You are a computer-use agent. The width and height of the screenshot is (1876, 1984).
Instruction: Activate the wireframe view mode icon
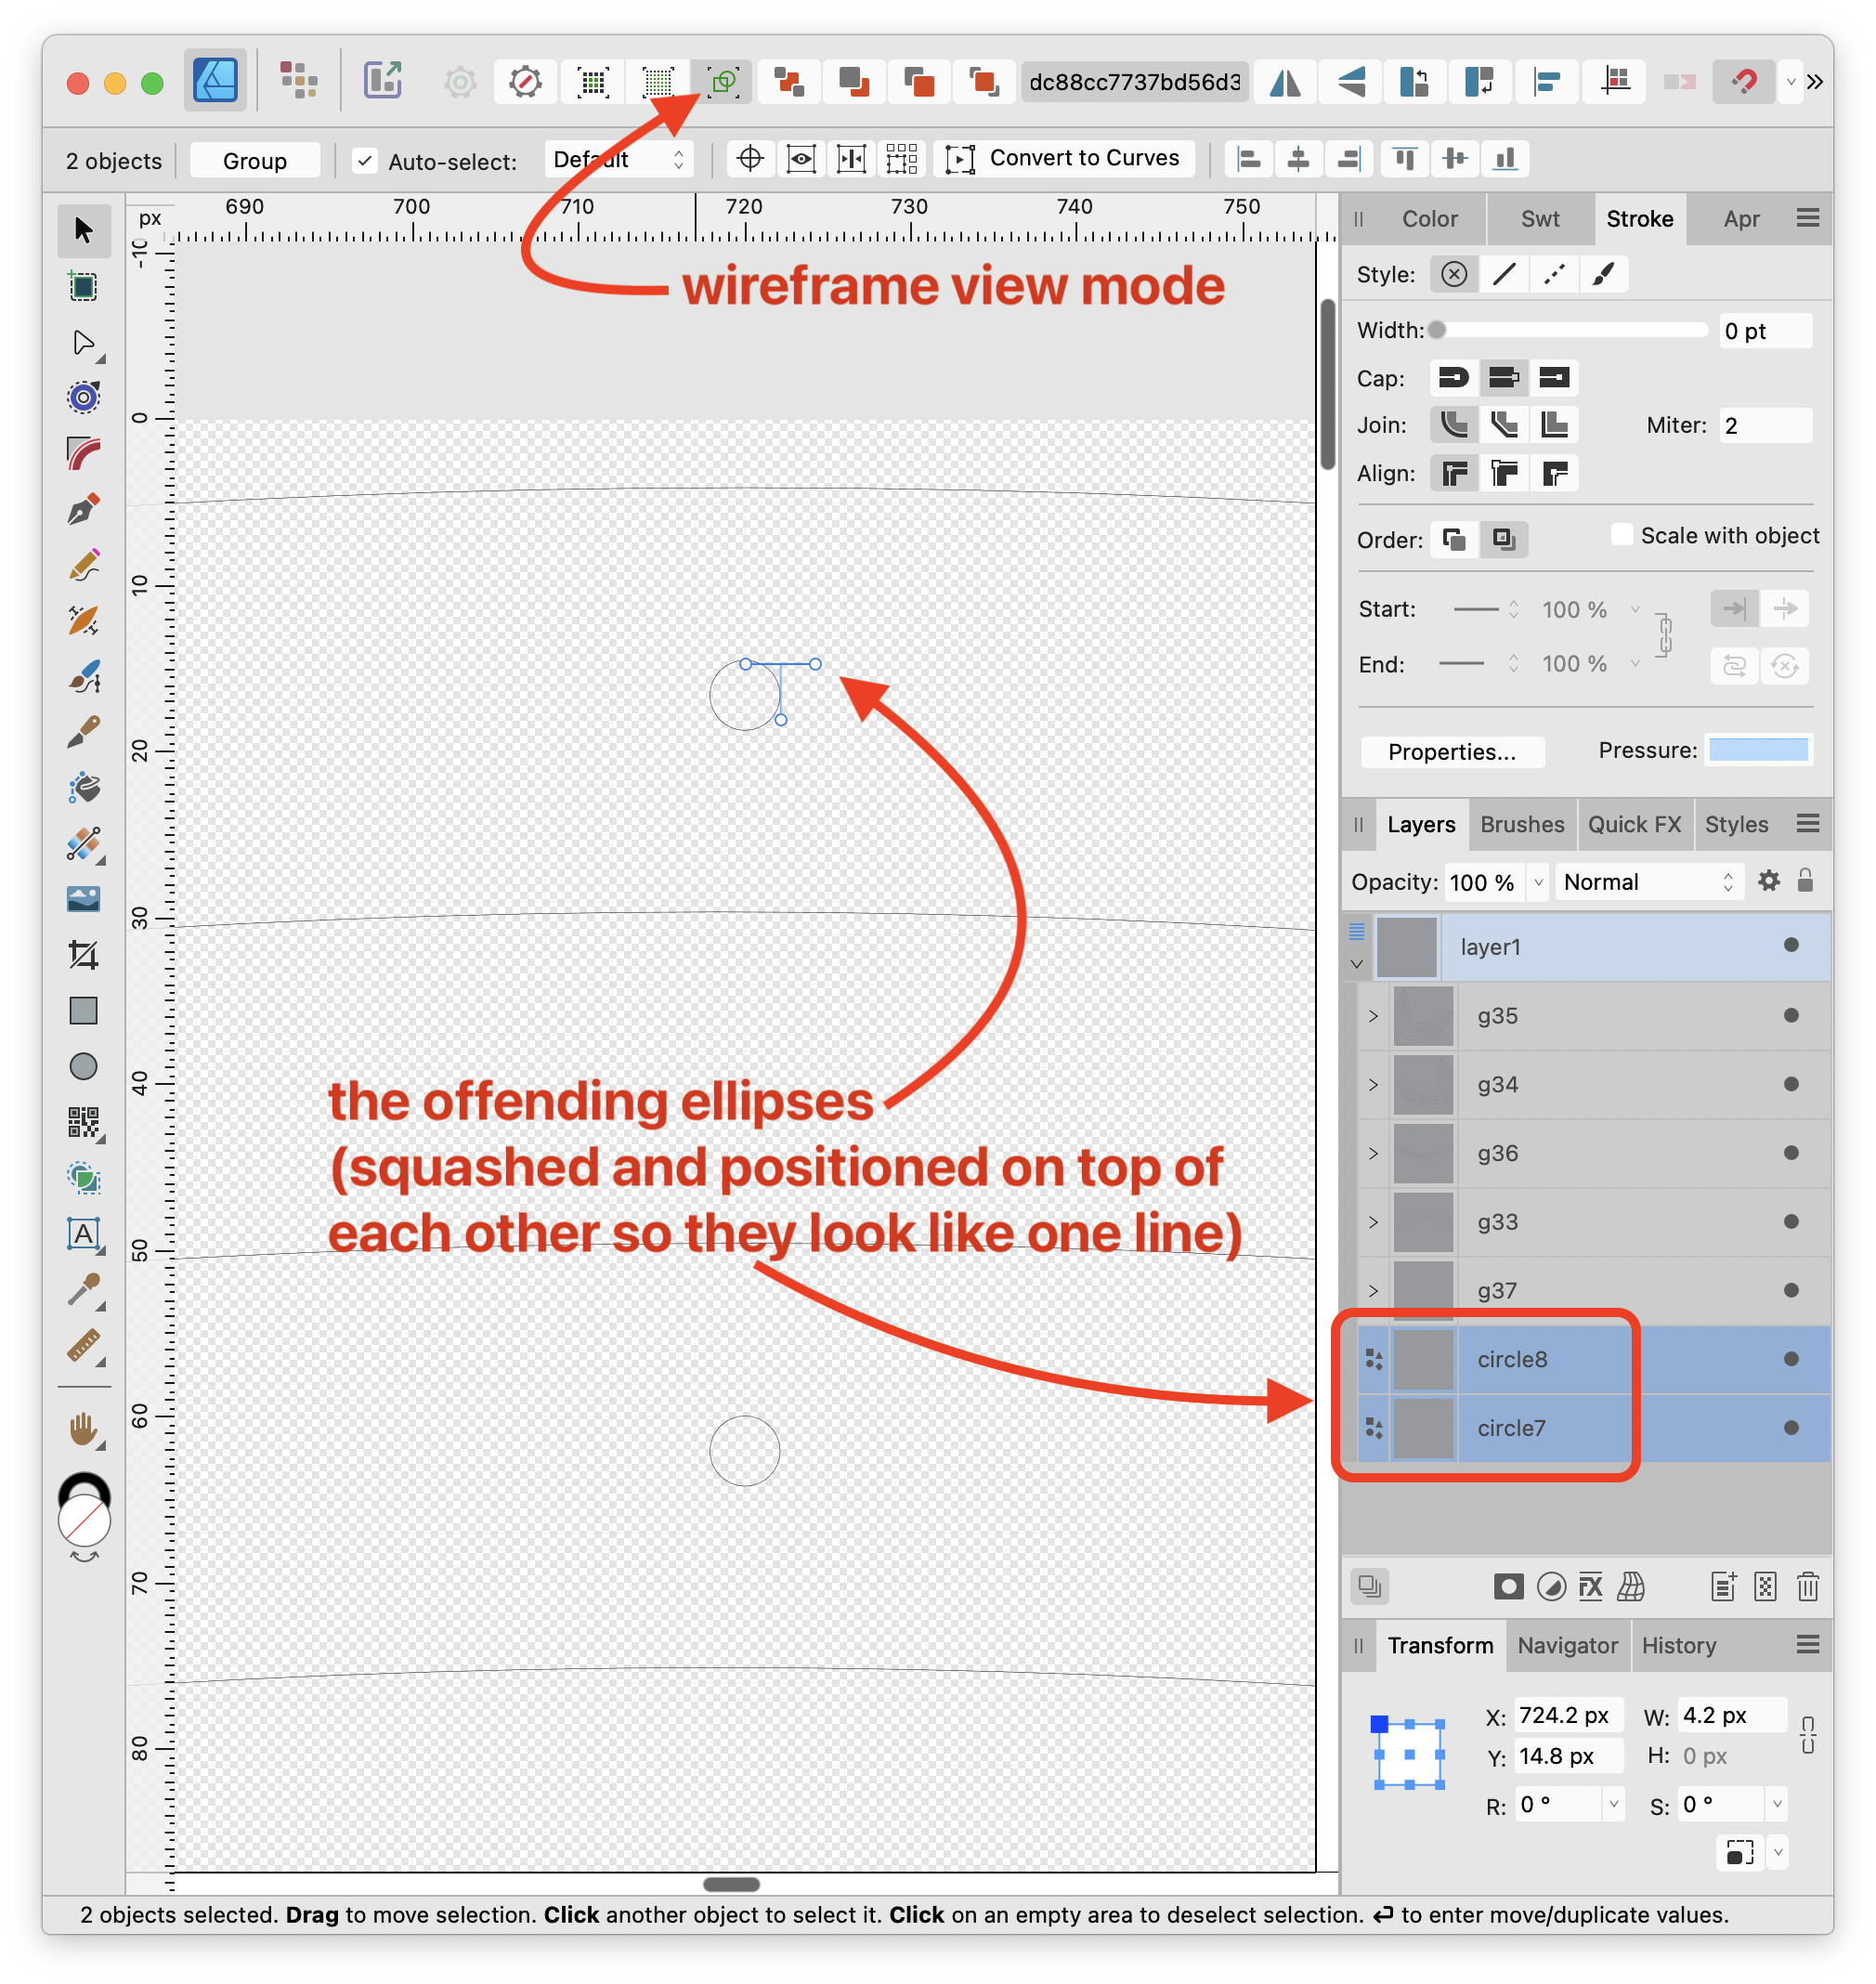coord(722,82)
